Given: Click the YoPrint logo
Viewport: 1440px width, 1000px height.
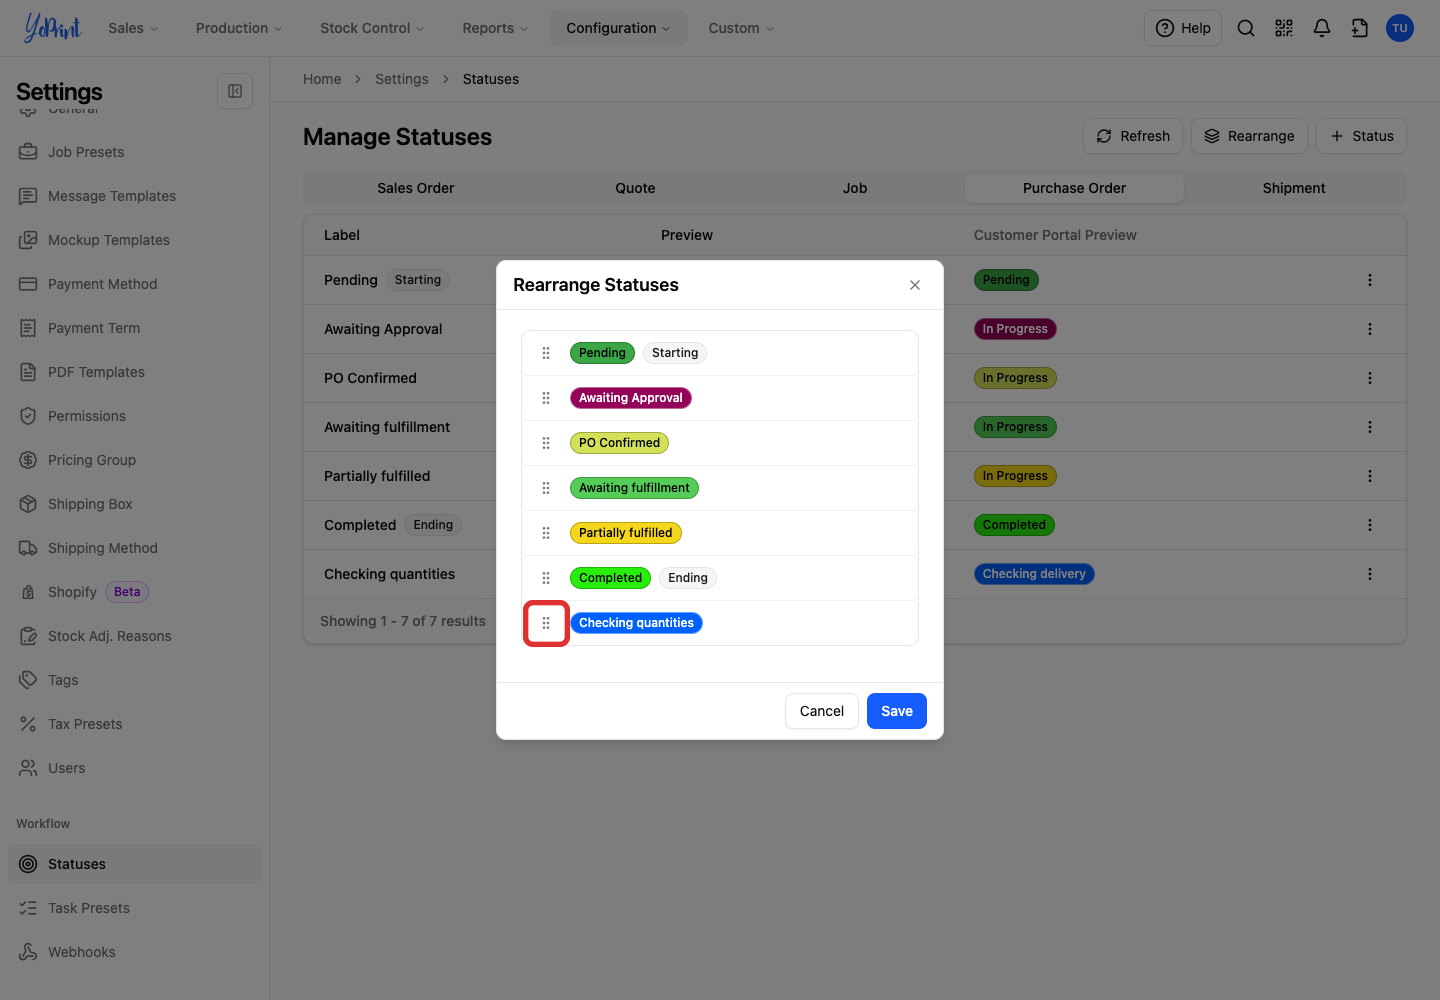Looking at the screenshot, I should pos(53,28).
